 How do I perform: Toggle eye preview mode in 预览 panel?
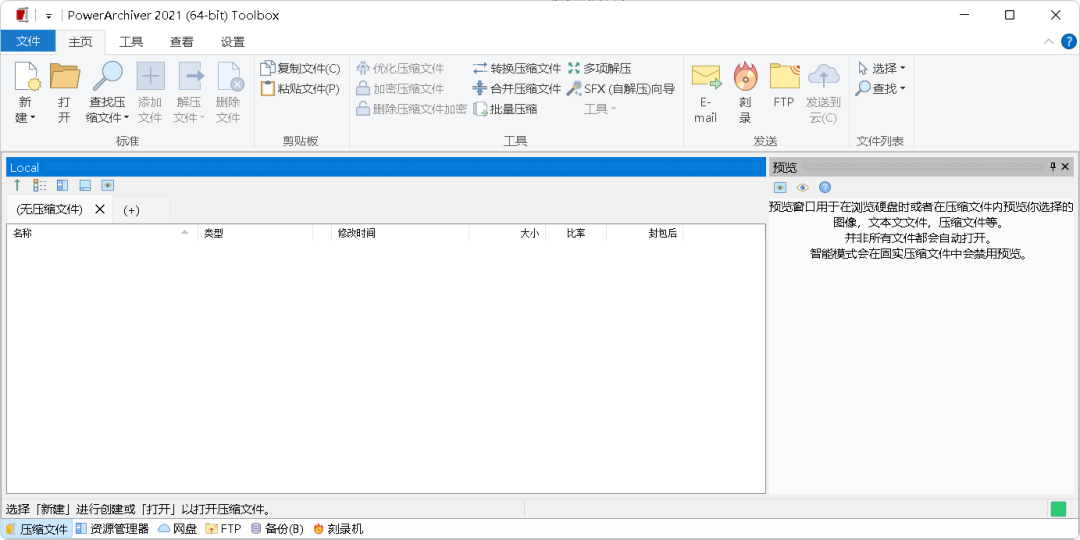point(802,187)
